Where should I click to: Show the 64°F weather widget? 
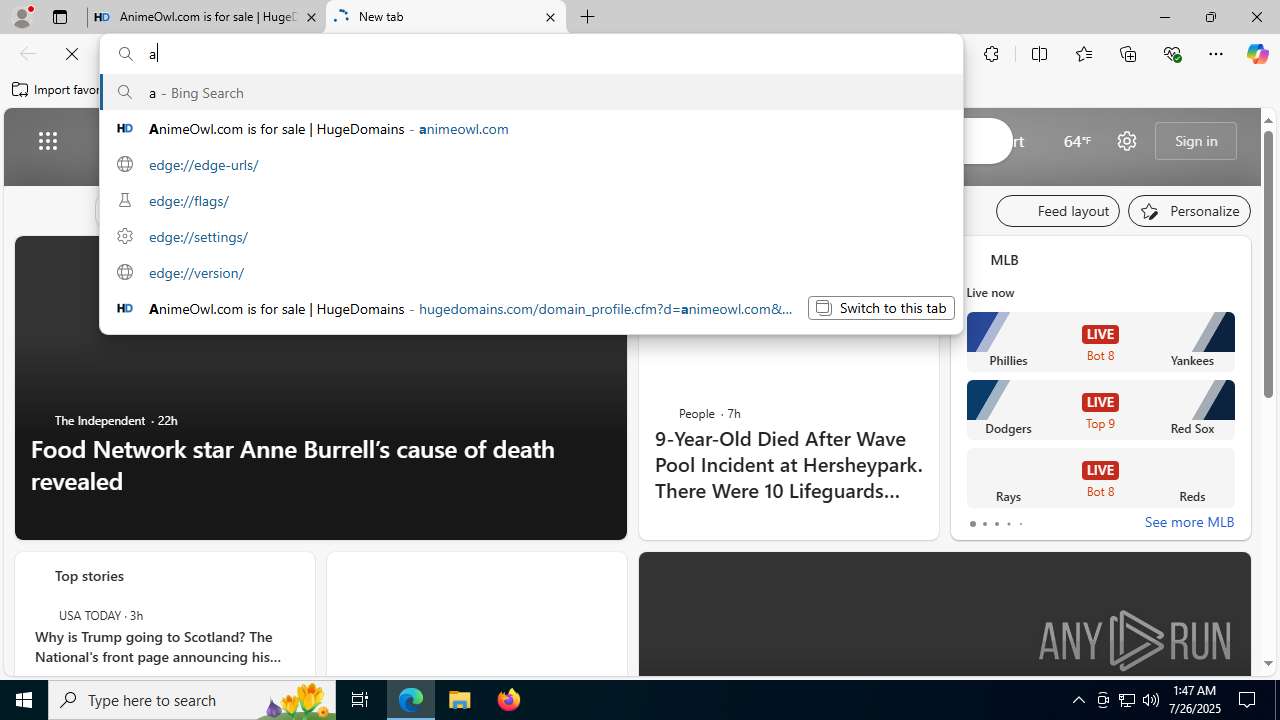click(1077, 141)
